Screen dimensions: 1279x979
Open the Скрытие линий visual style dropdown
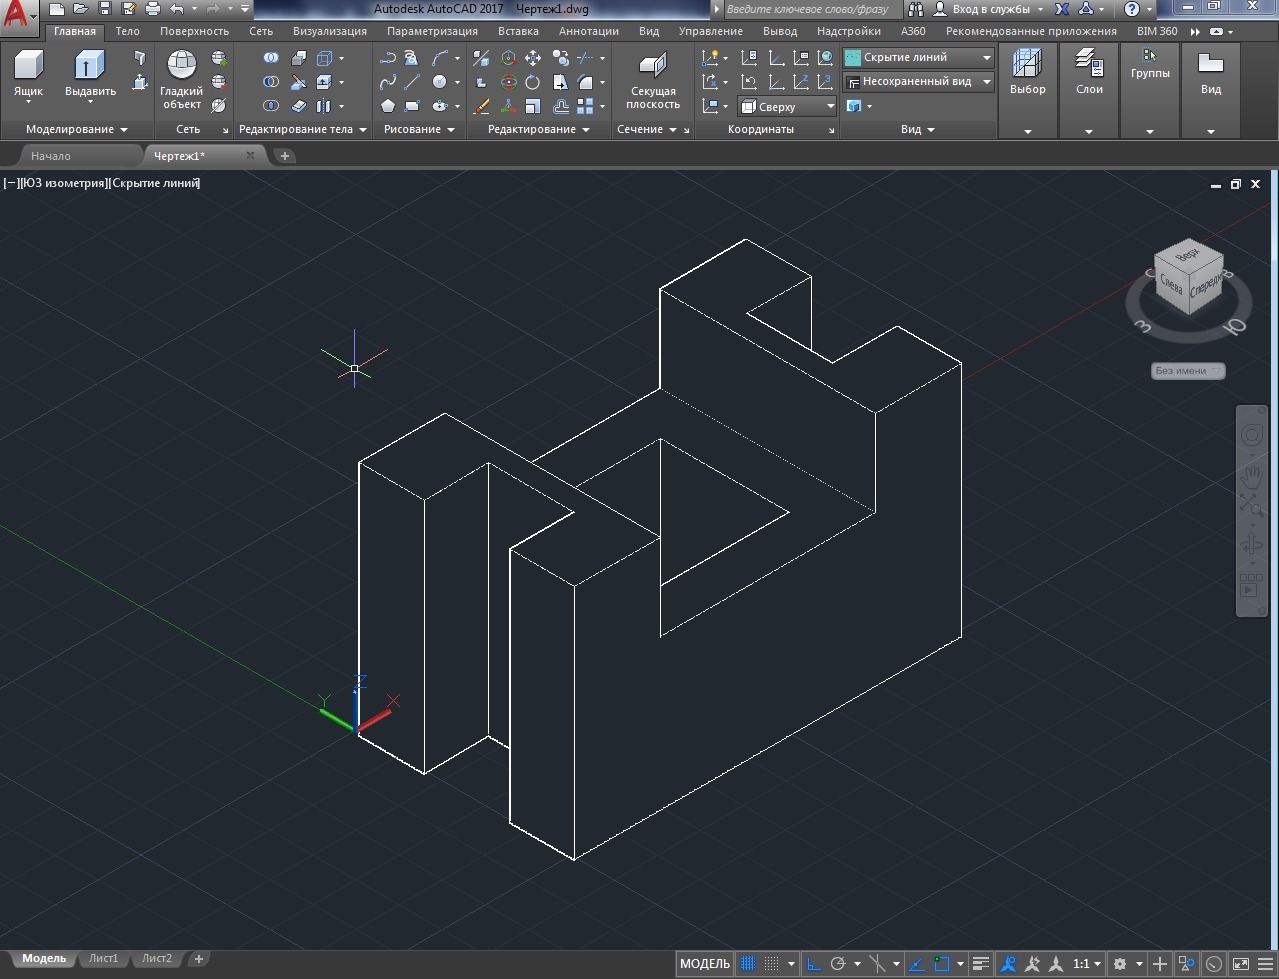pos(918,57)
